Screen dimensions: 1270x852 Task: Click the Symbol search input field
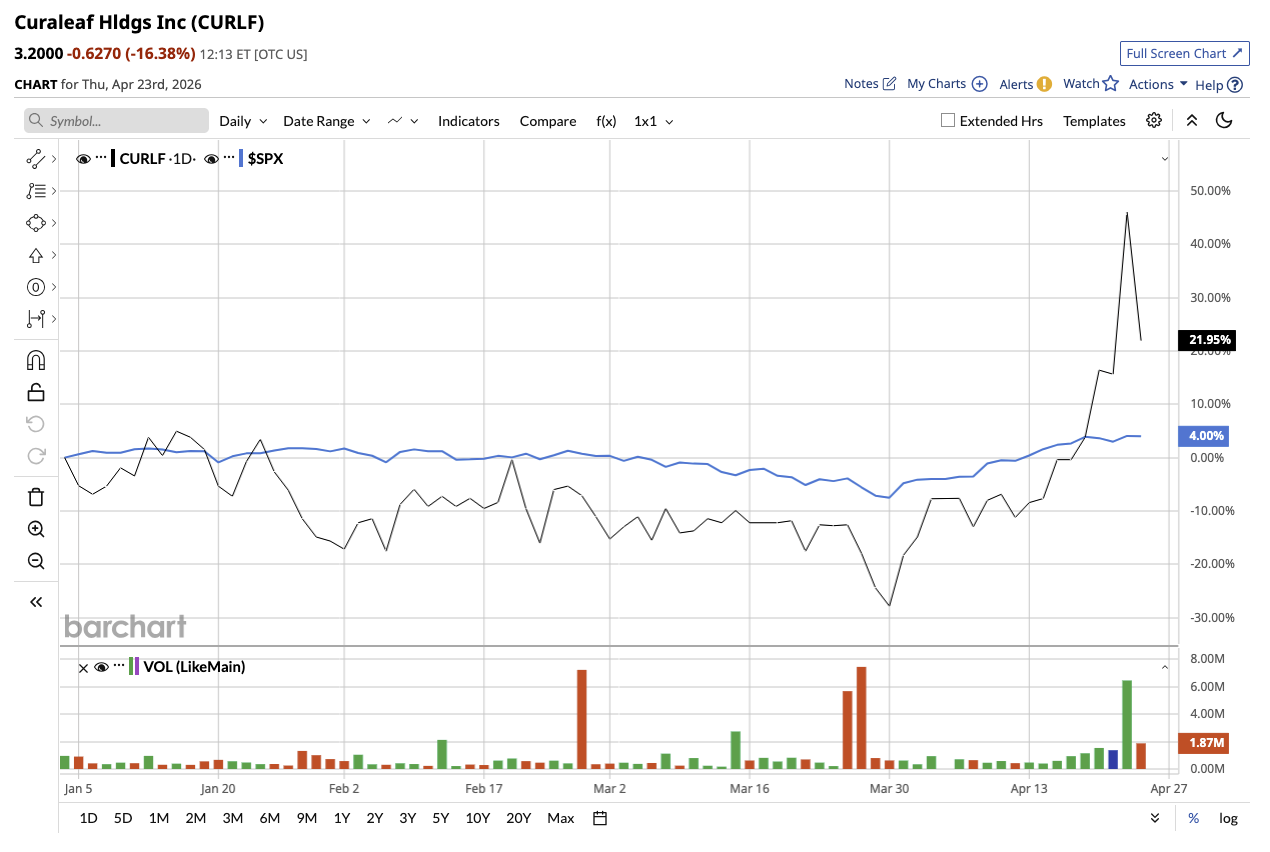117,121
